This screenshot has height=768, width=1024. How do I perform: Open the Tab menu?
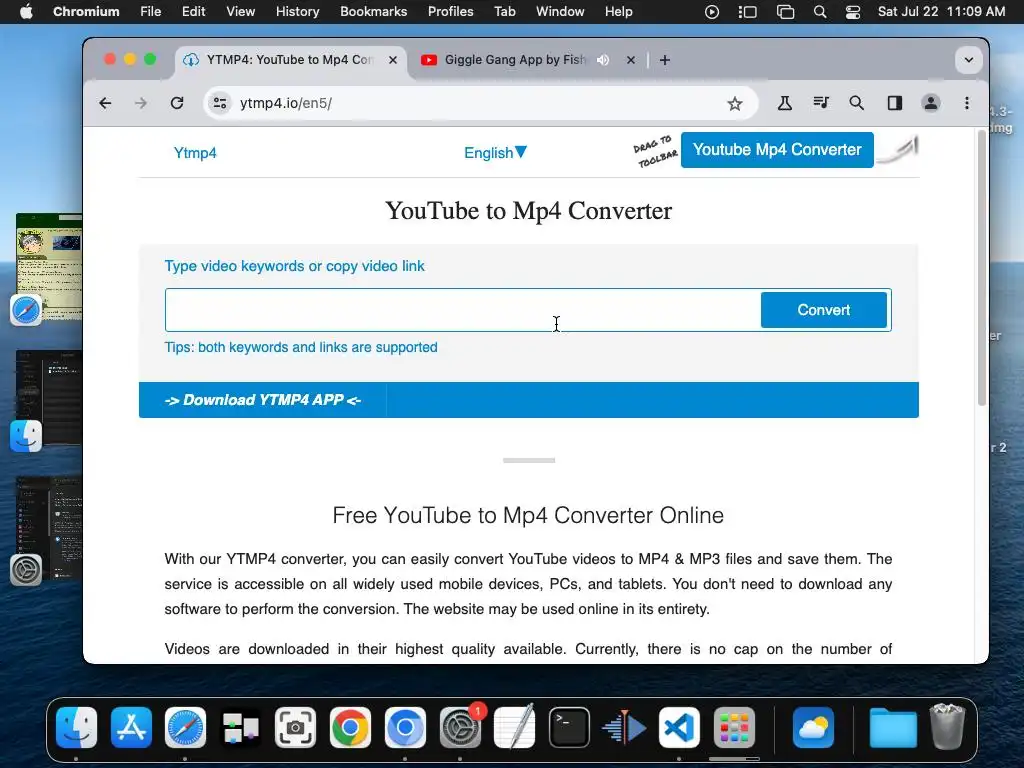point(504,12)
